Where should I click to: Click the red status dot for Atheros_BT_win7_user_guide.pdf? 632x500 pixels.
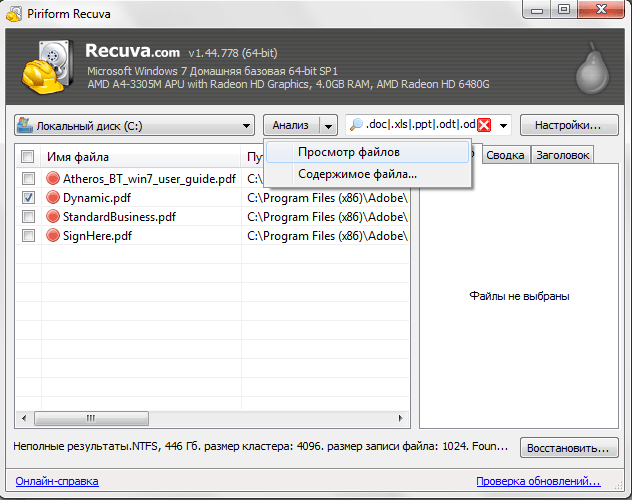[53, 178]
